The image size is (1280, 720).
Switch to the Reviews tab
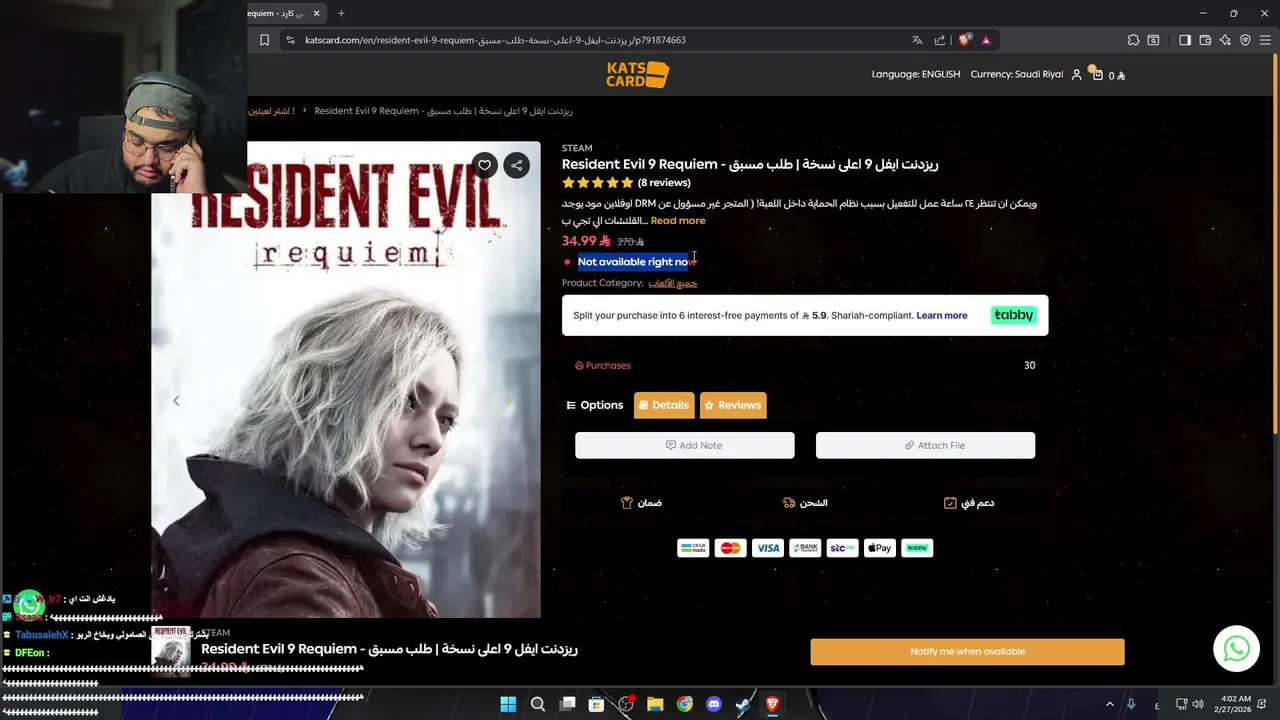point(733,405)
